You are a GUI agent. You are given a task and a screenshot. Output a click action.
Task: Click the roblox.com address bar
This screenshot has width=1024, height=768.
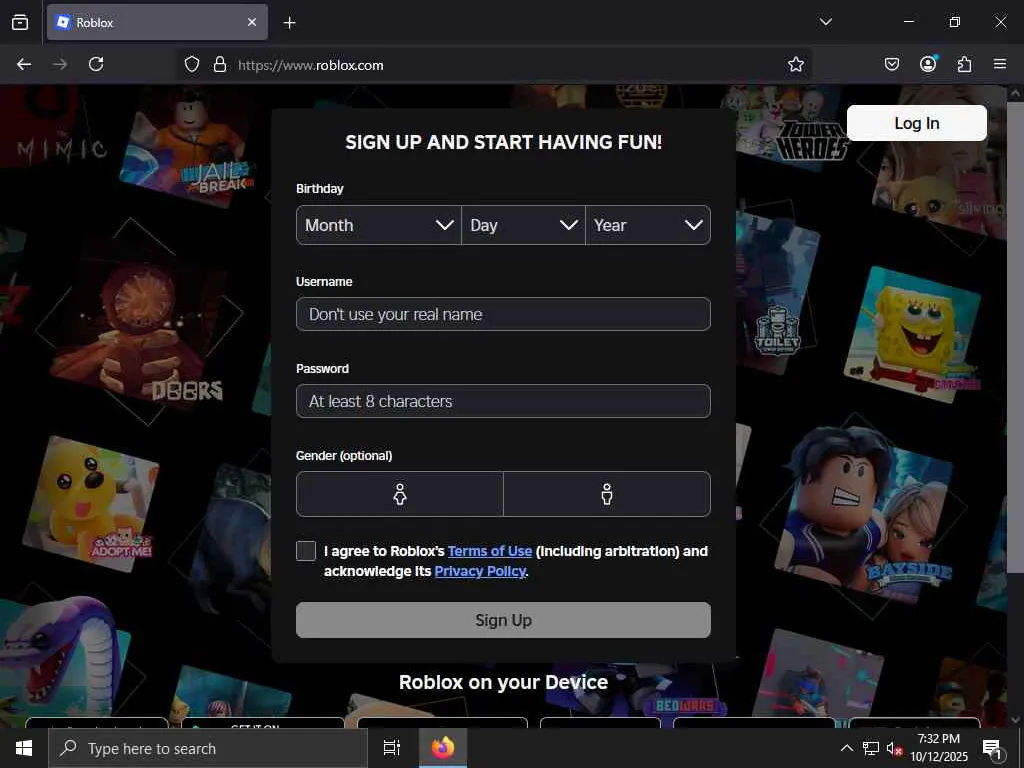tap(496, 65)
